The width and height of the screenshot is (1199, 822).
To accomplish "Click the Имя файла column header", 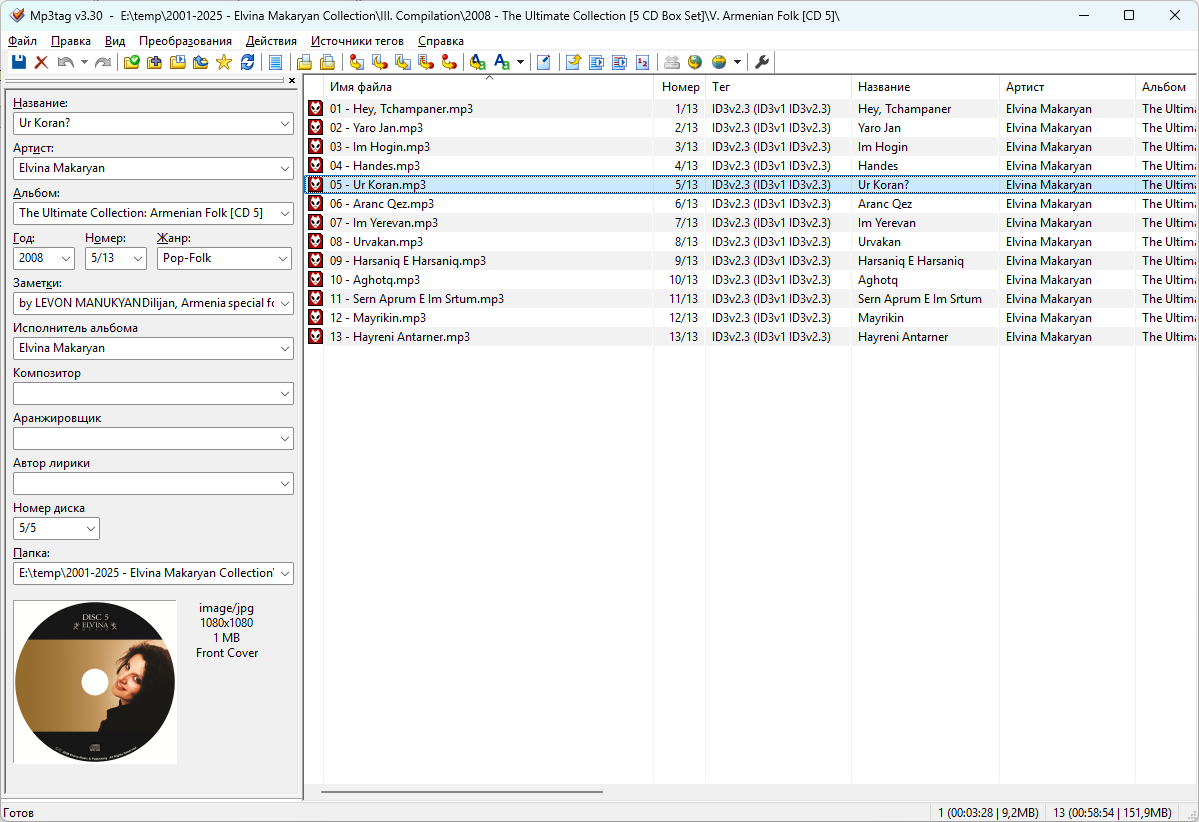I will pos(361,87).
